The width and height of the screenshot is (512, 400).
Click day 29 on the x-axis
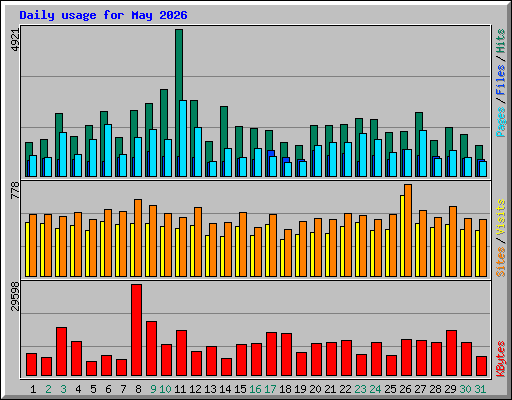[450, 389]
